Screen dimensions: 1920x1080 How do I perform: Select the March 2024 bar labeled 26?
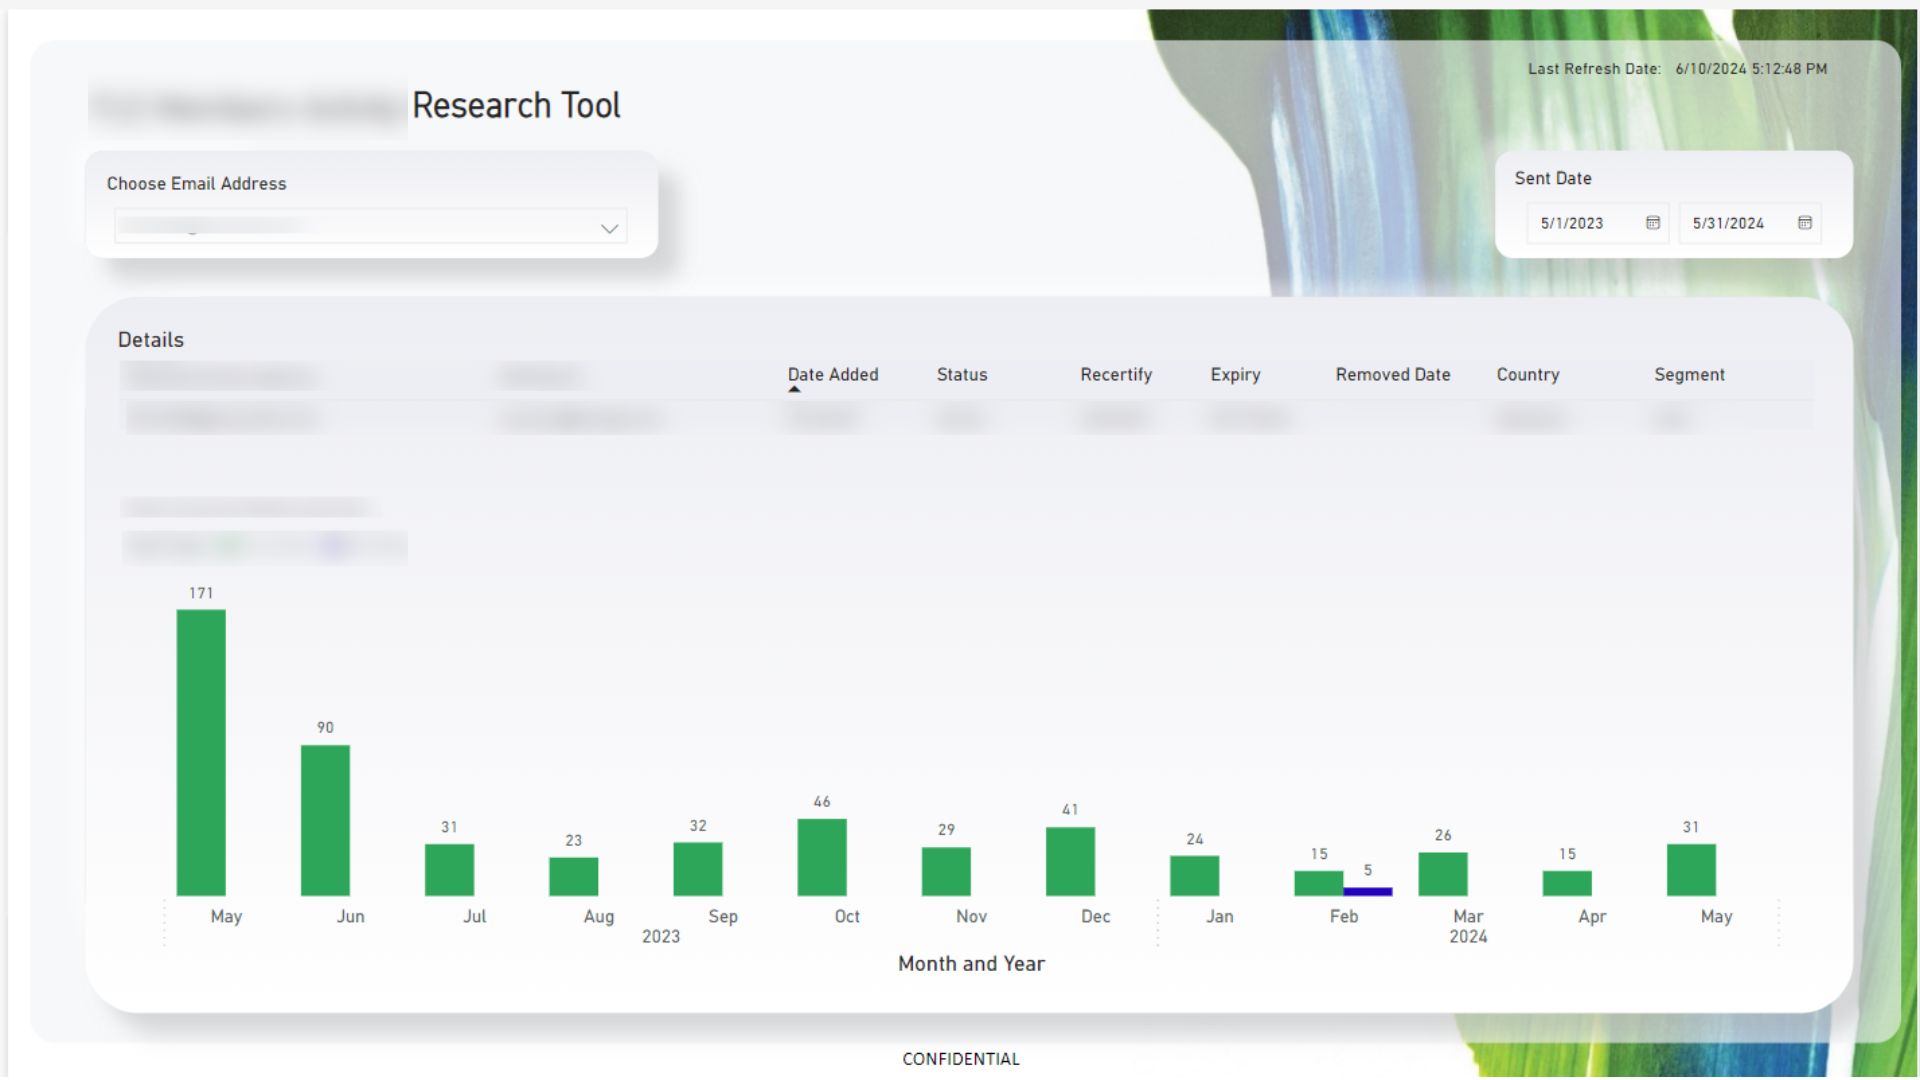click(x=1443, y=874)
